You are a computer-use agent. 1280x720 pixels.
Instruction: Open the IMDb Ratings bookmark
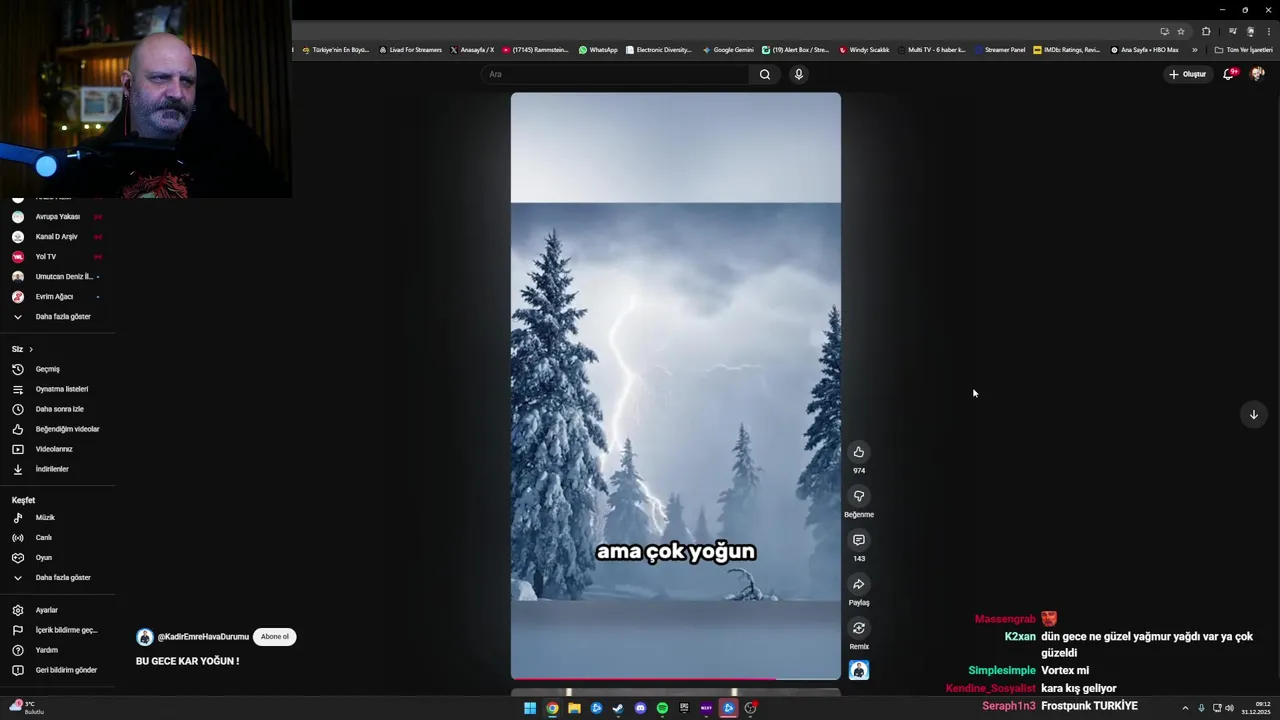coord(1067,50)
